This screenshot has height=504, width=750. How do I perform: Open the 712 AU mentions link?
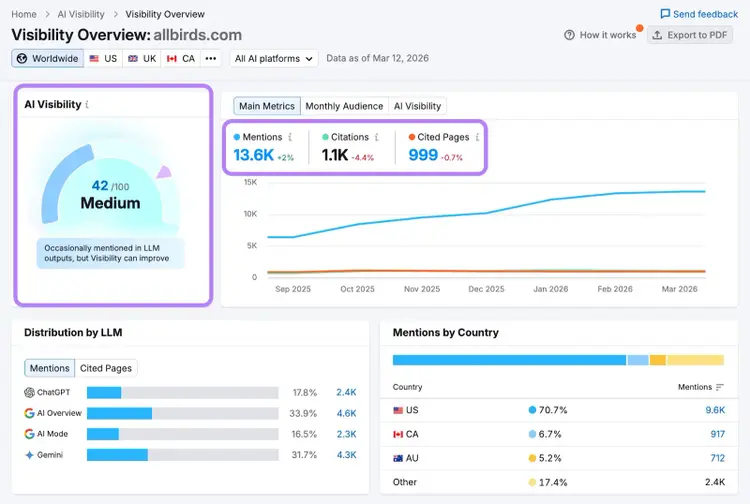point(717,458)
